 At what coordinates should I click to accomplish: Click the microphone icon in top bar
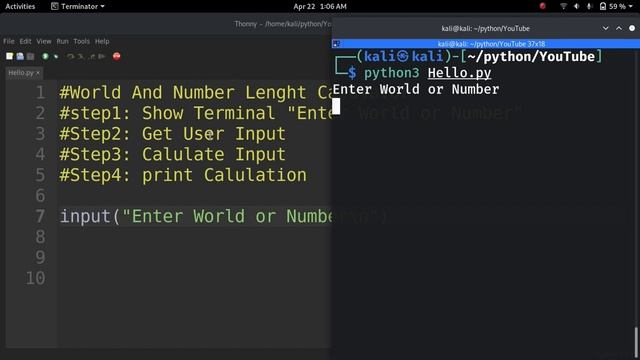[589, 6]
